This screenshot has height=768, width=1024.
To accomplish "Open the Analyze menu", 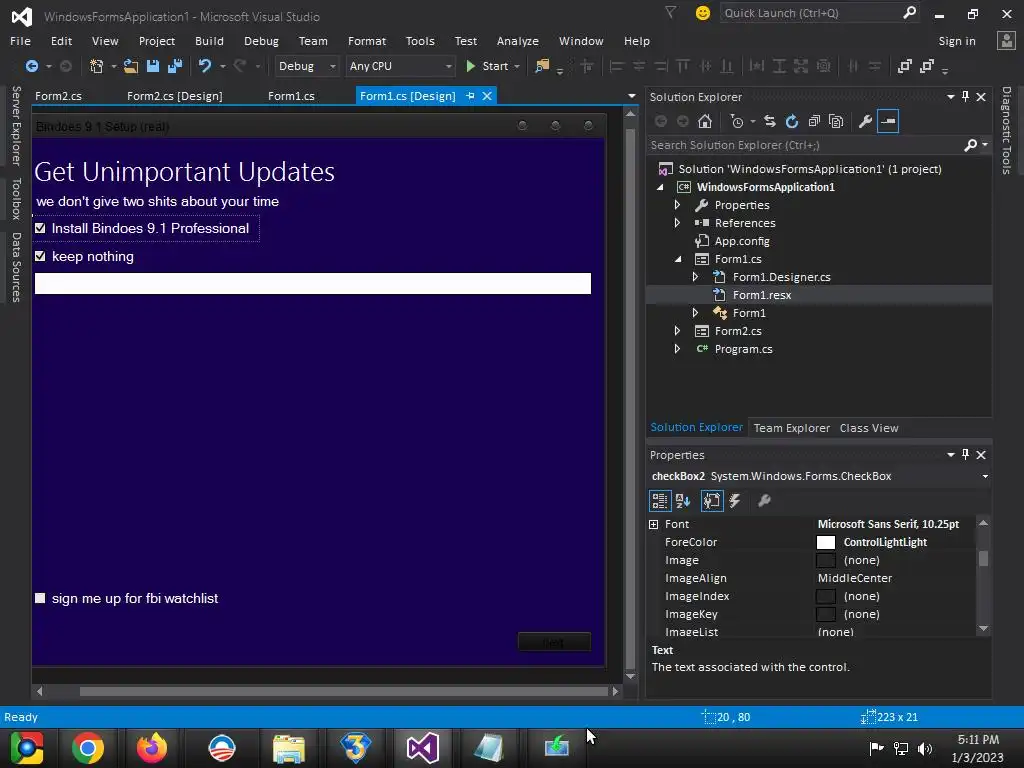I will 517,40.
